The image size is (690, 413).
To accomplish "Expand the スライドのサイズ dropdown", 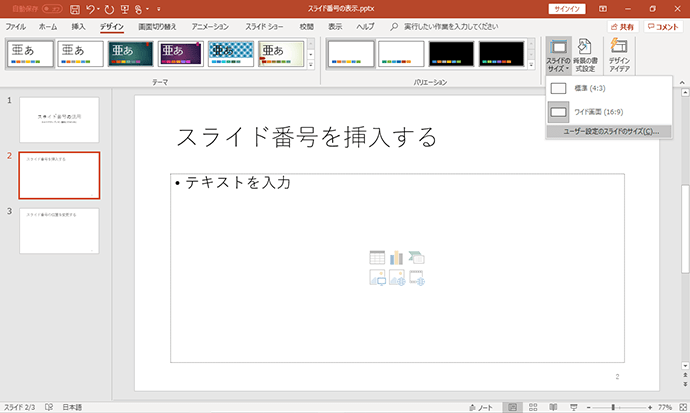I will point(558,55).
